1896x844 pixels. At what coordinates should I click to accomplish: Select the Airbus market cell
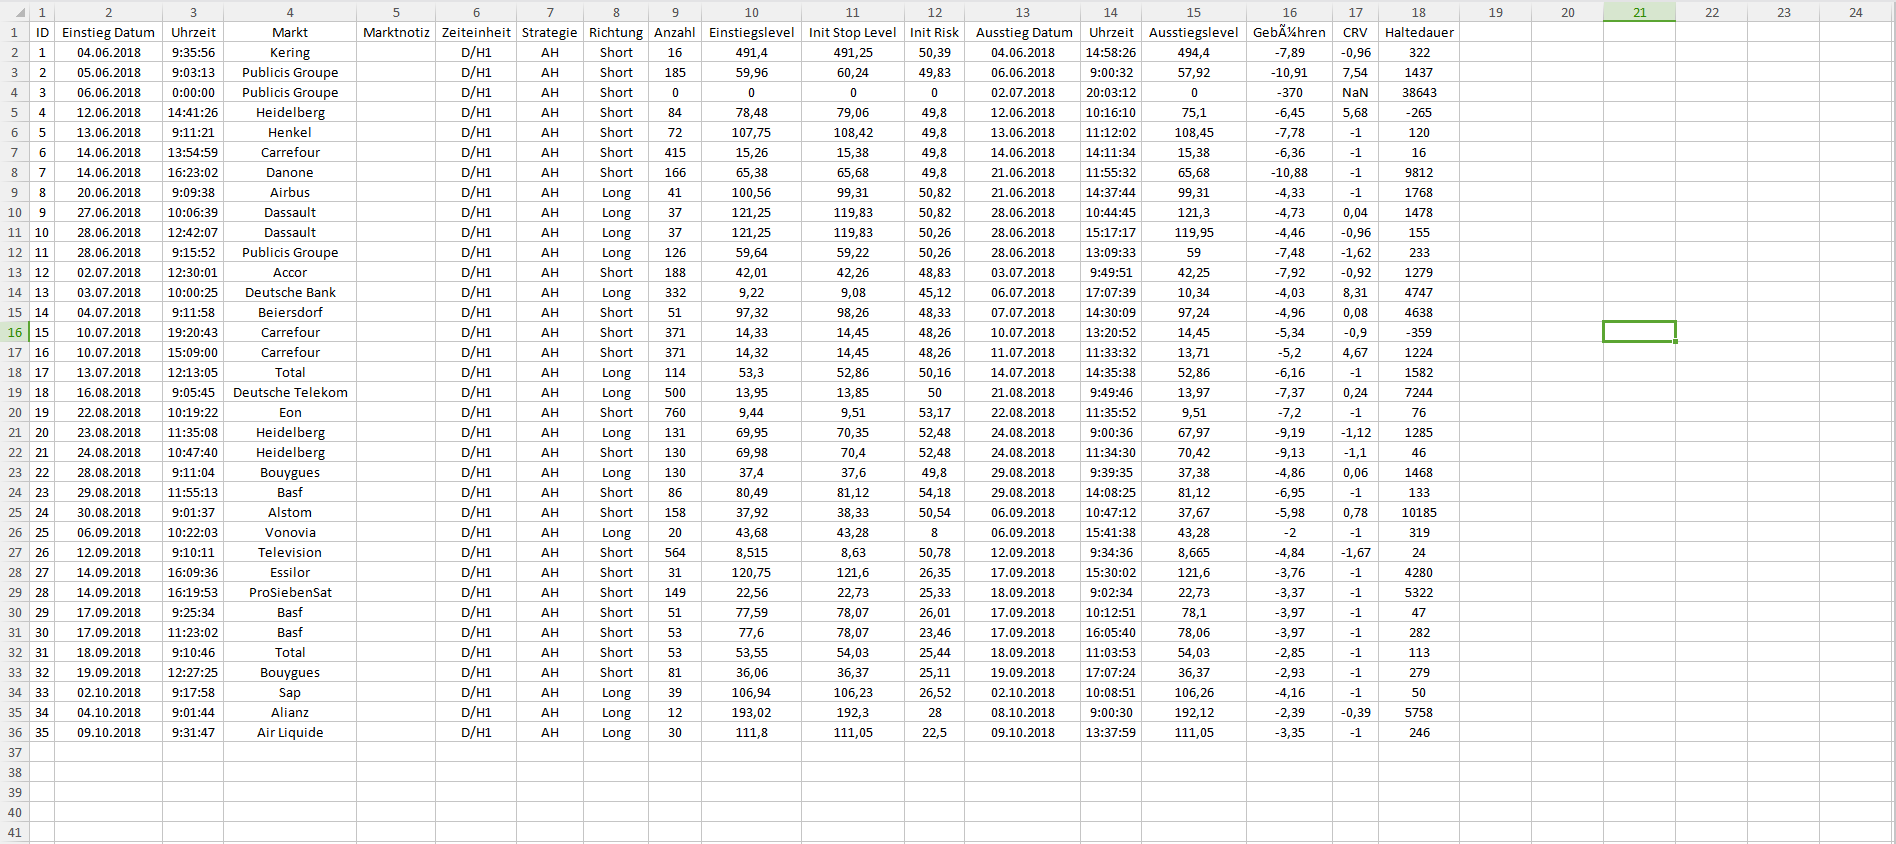(x=290, y=192)
